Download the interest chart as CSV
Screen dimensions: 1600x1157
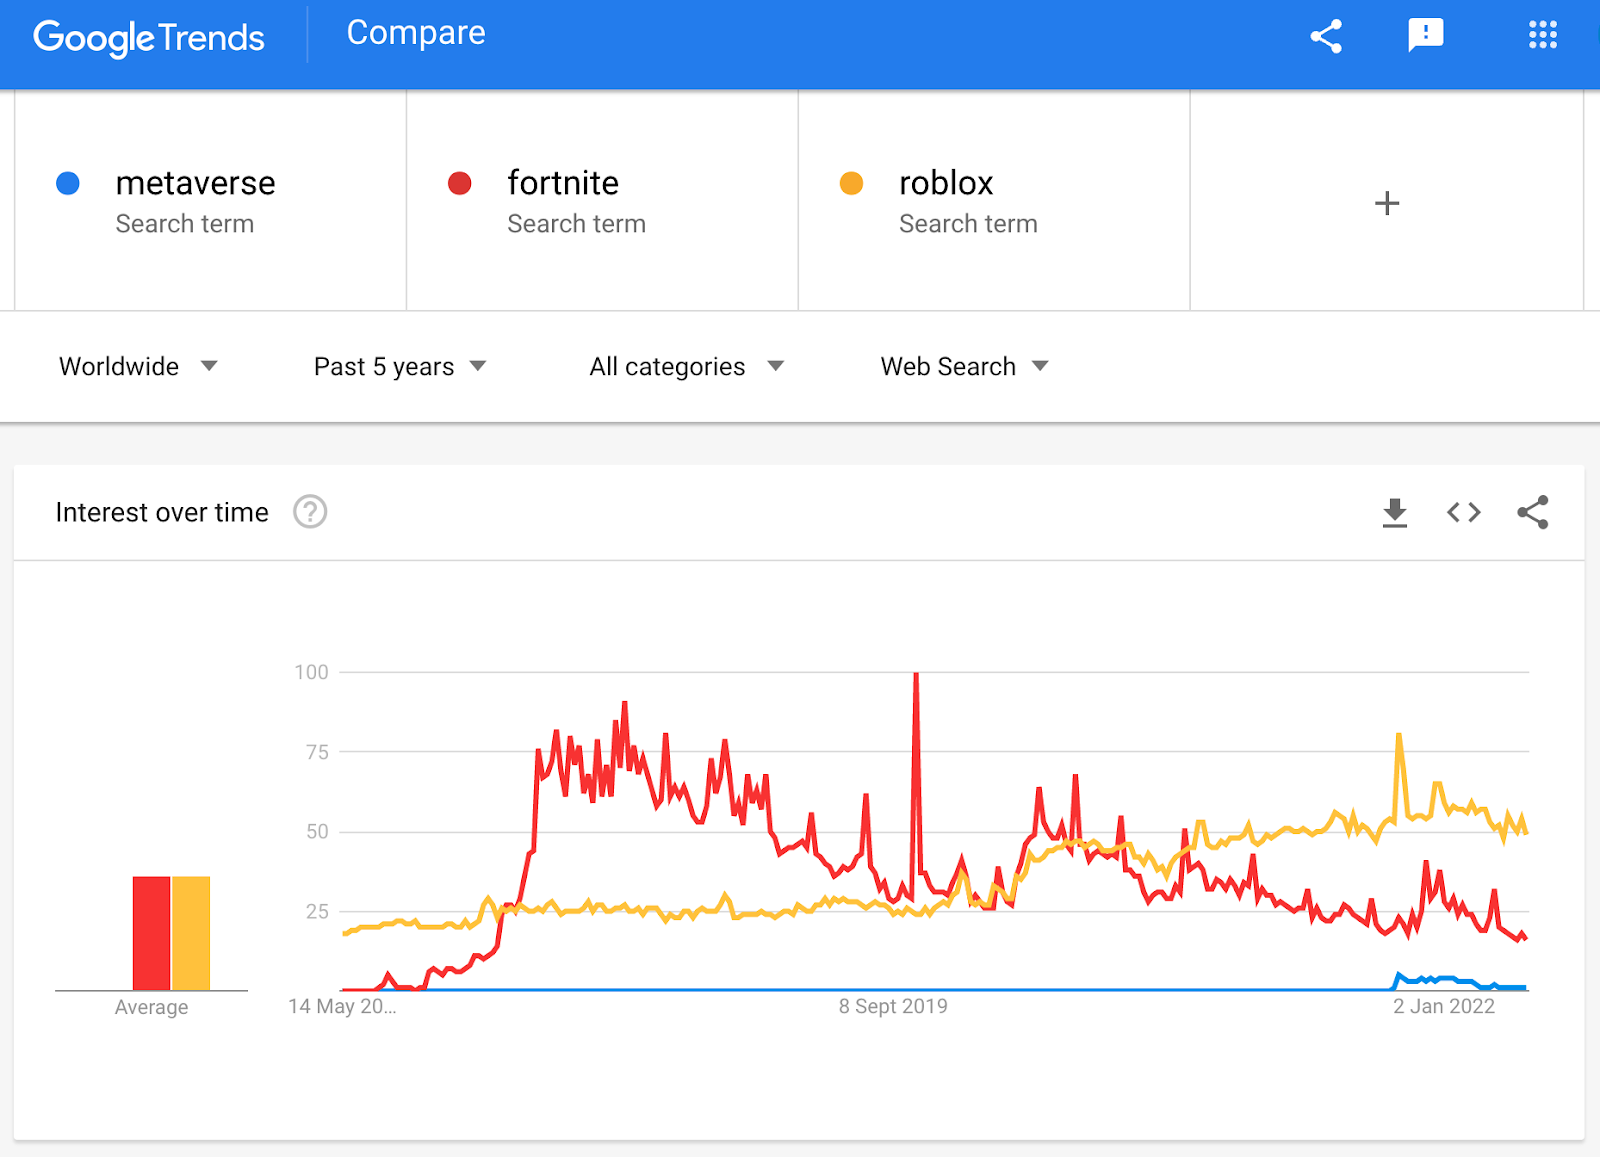coord(1395,513)
